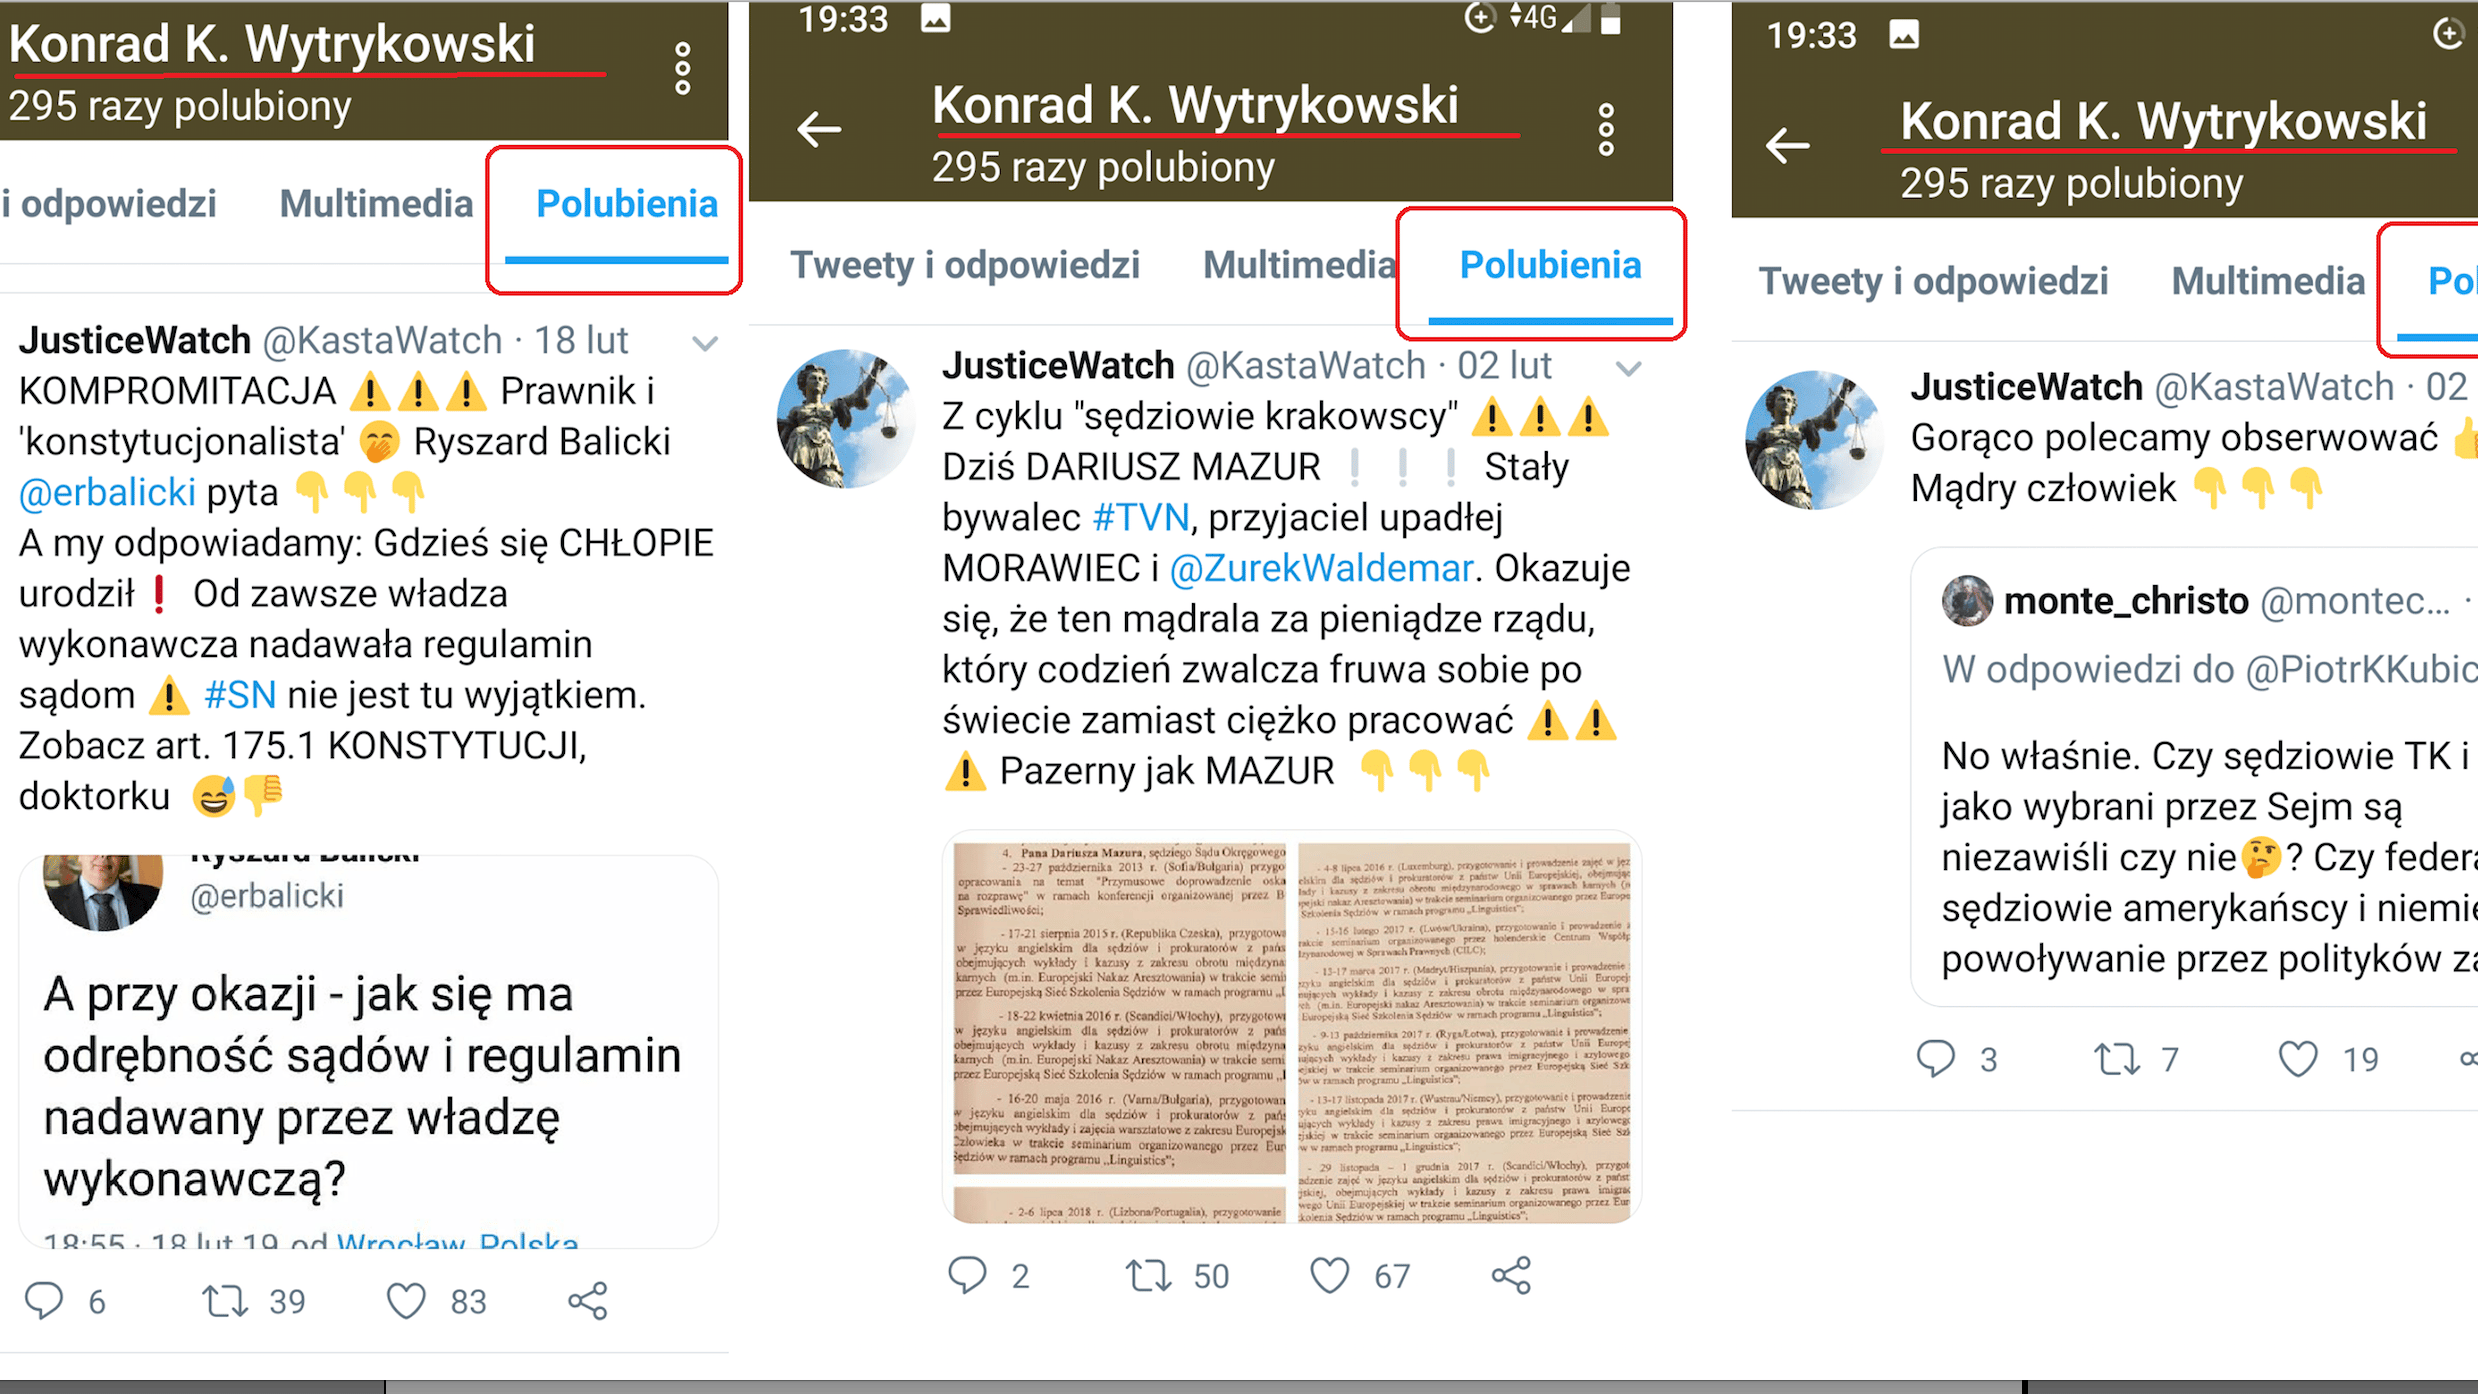Like the DARIUSZ MAZUR tweet with 67 likes
Viewport: 2478px width, 1394px height.
coord(1329,1275)
